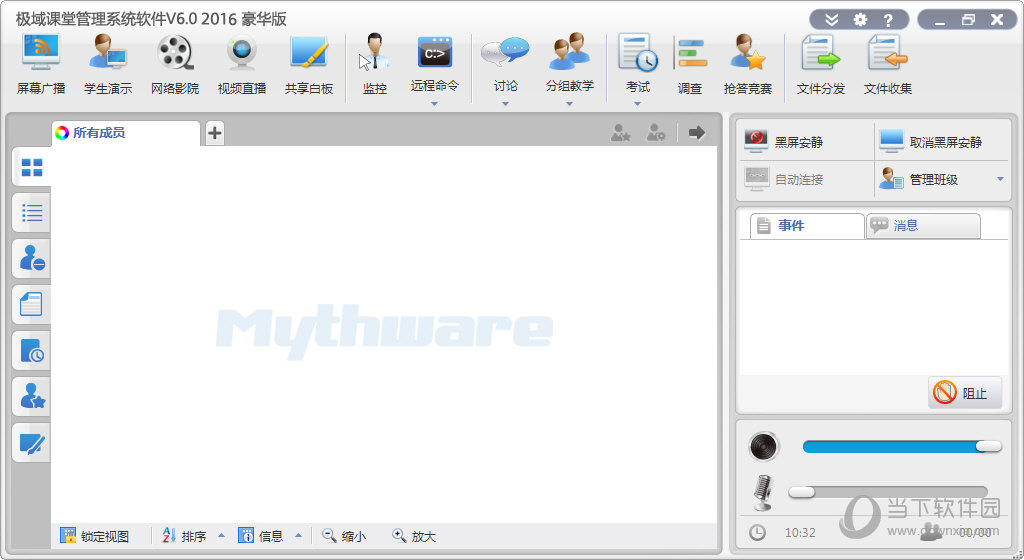Select the All Members (所有成员) tab
This screenshot has width=1024, height=560.
click(x=126, y=133)
